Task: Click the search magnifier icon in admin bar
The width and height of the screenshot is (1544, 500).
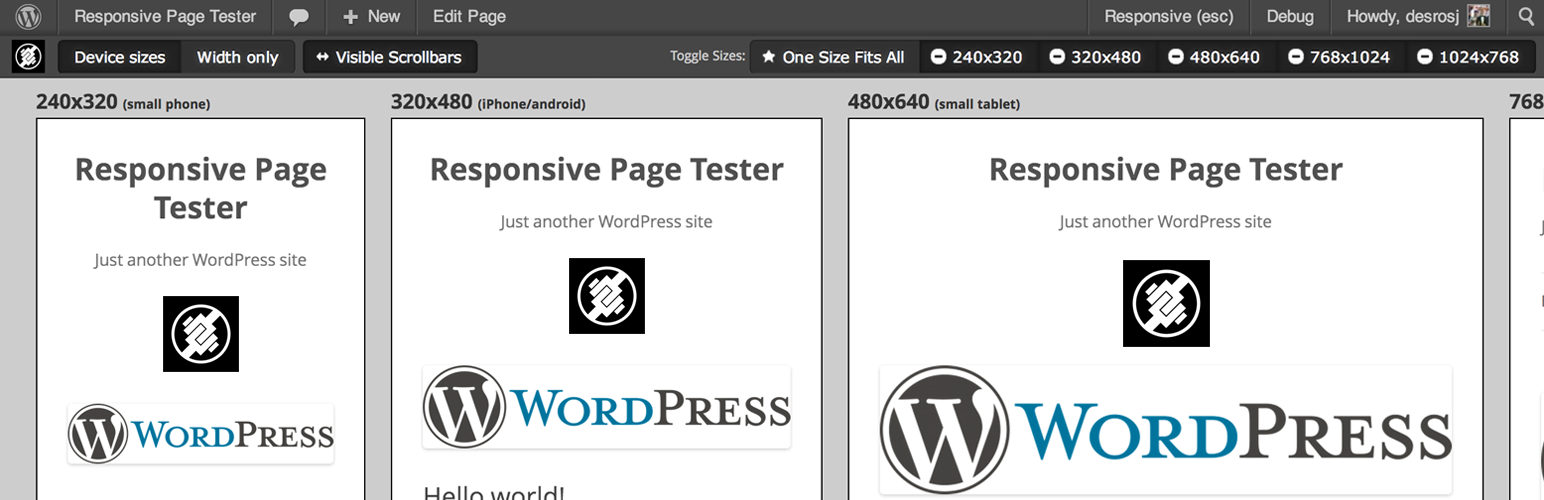Action: click(x=1525, y=16)
